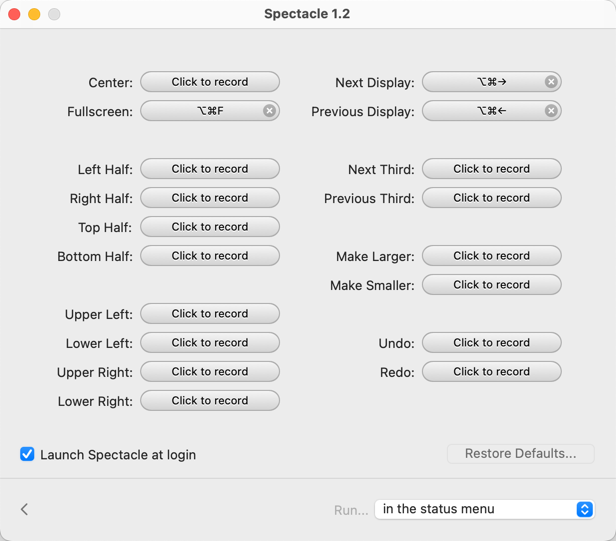Record a shortcut for Previous Third
The width and height of the screenshot is (616, 541).
point(492,198)
